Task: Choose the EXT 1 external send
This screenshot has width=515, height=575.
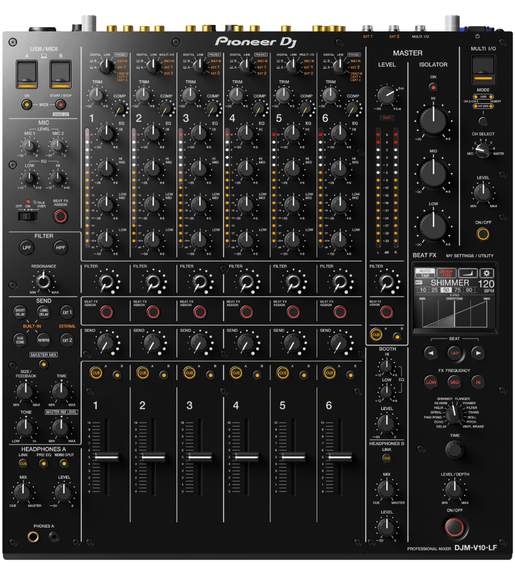Action: [x=67, y=312]
